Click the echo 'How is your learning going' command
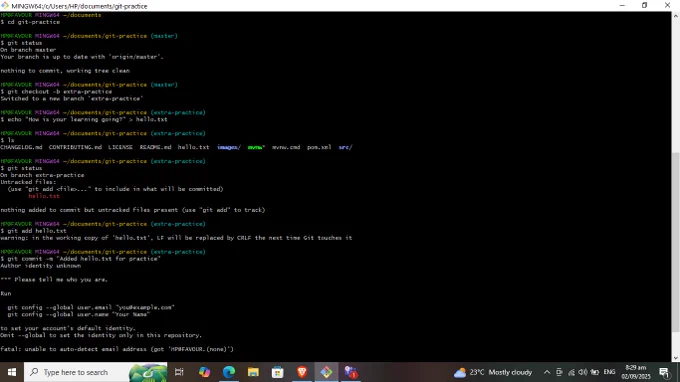 (x=84, y=119)
